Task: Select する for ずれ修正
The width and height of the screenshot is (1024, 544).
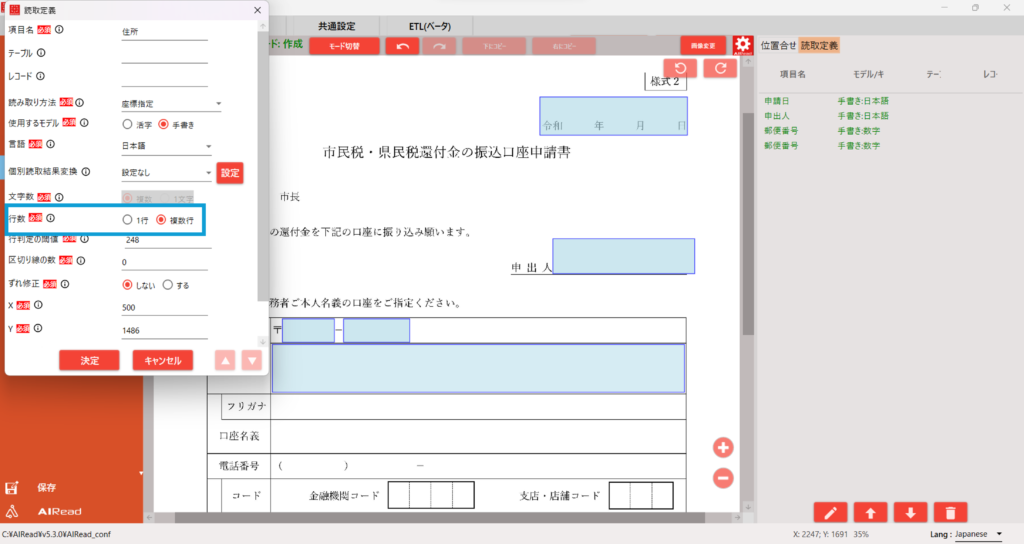Action: tap(167, 285)
